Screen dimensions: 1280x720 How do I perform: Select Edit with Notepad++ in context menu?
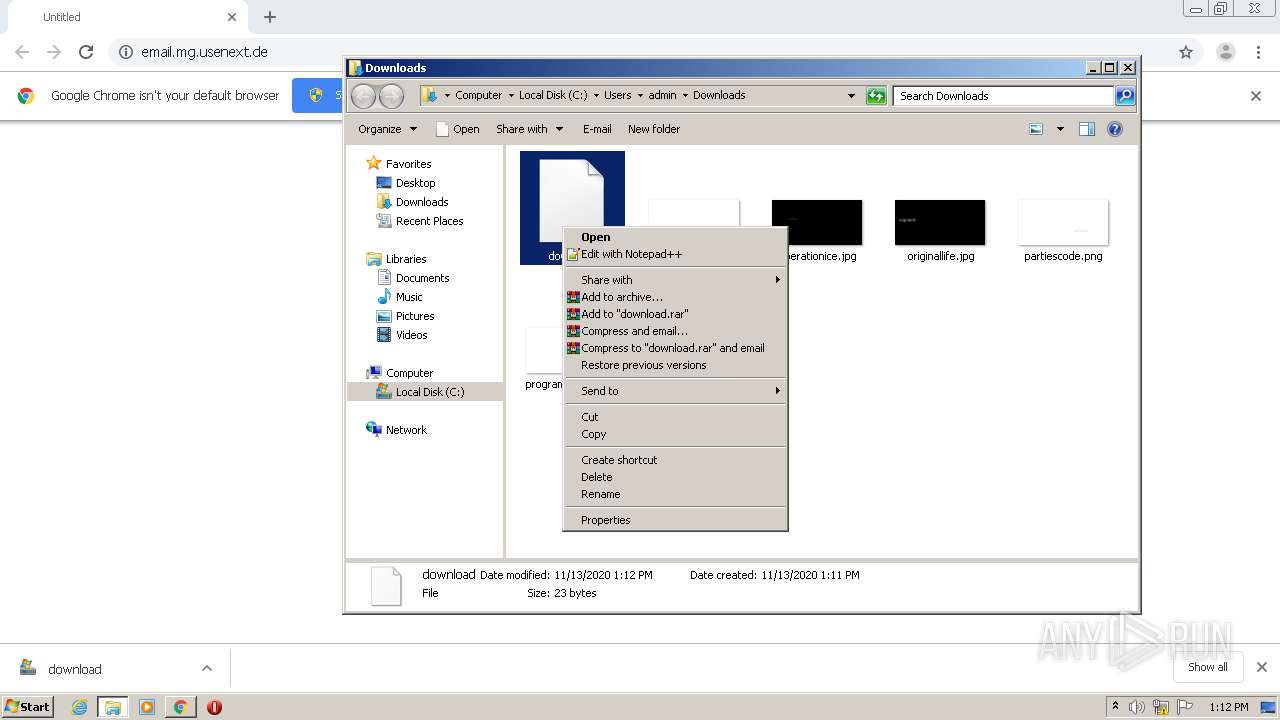click(x=676, y=254)
